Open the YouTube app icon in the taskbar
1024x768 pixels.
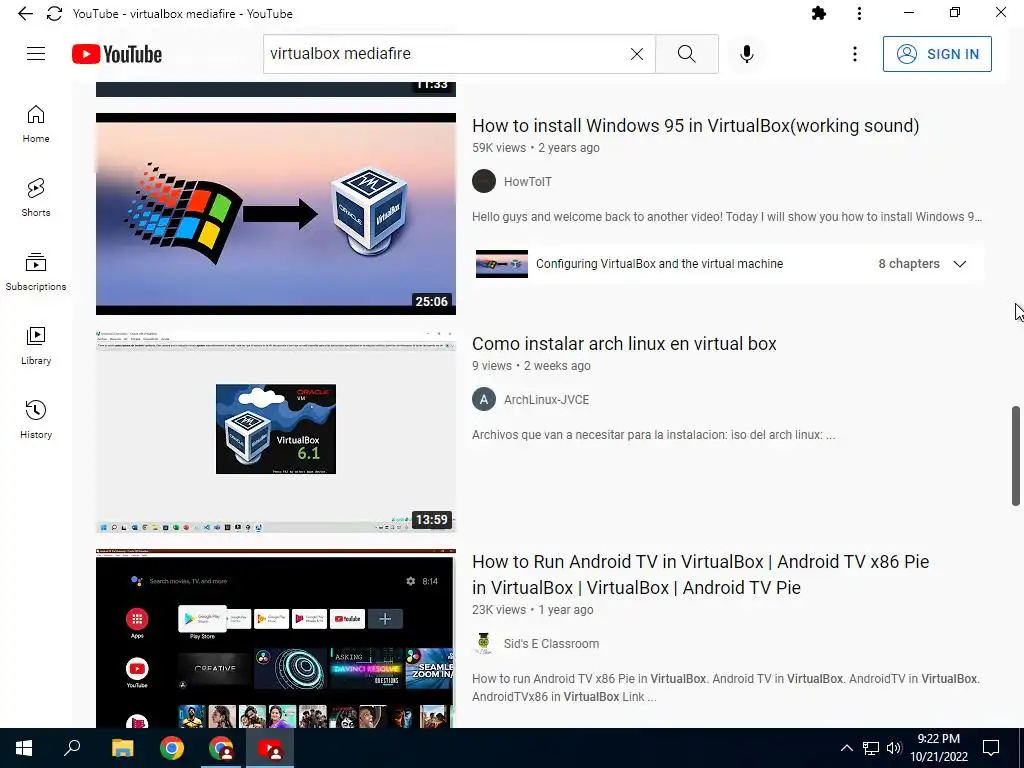coord(270,748)
